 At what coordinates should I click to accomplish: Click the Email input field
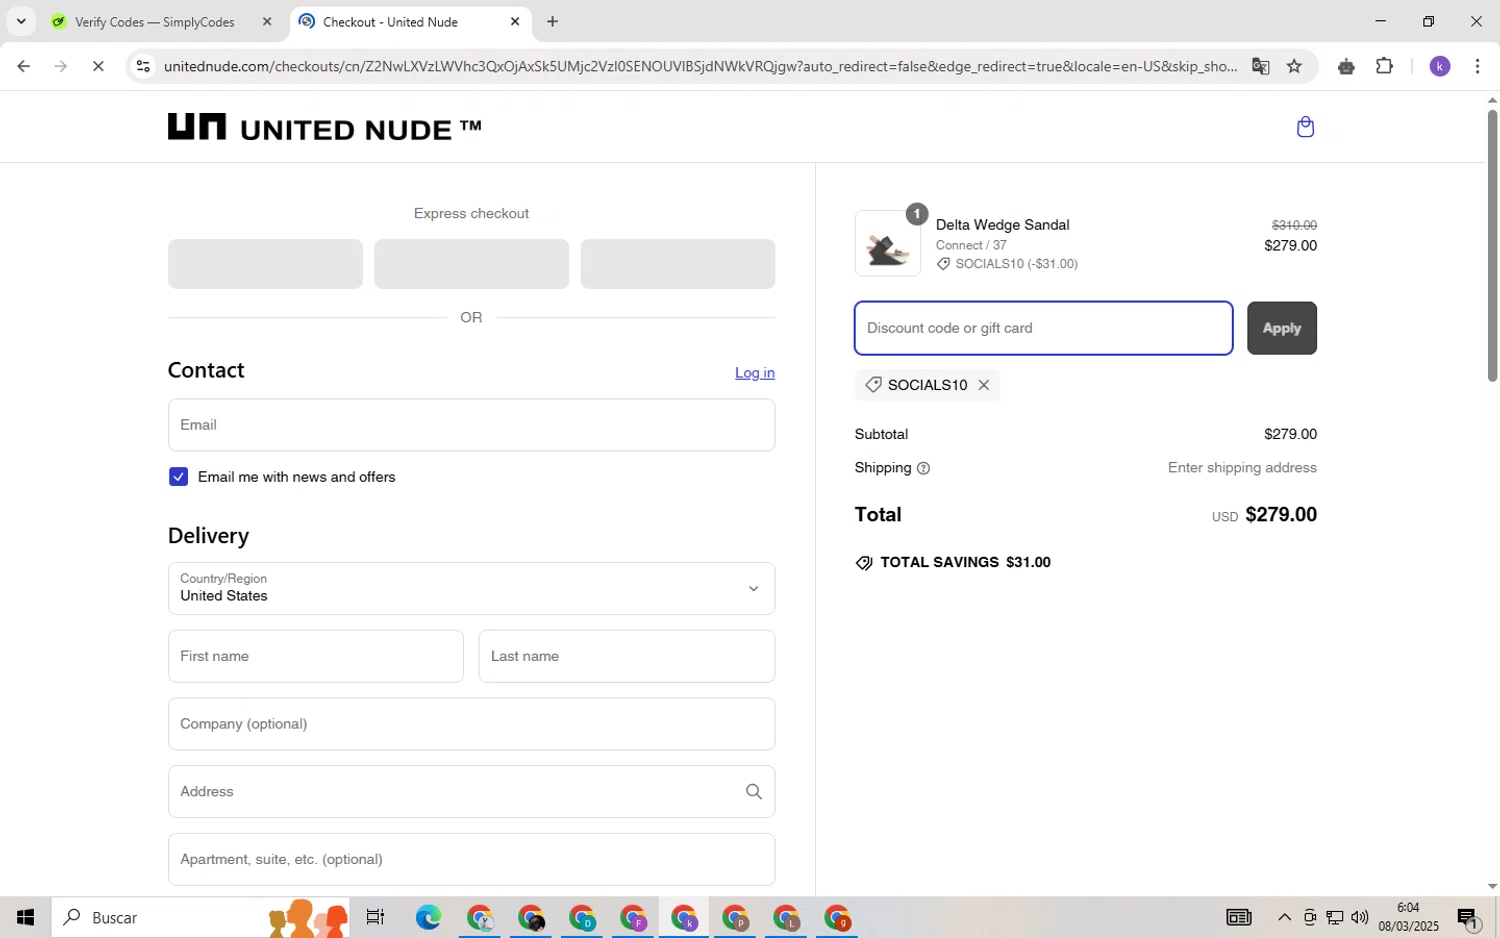click(x=471, y=425)
